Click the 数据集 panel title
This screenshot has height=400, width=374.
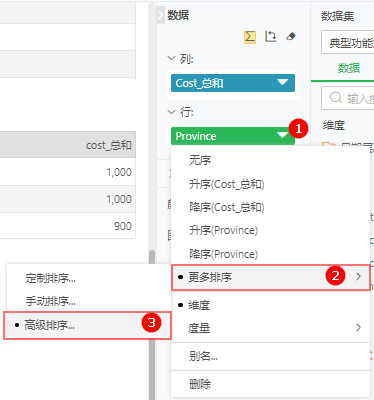click(x=337, y=16)
